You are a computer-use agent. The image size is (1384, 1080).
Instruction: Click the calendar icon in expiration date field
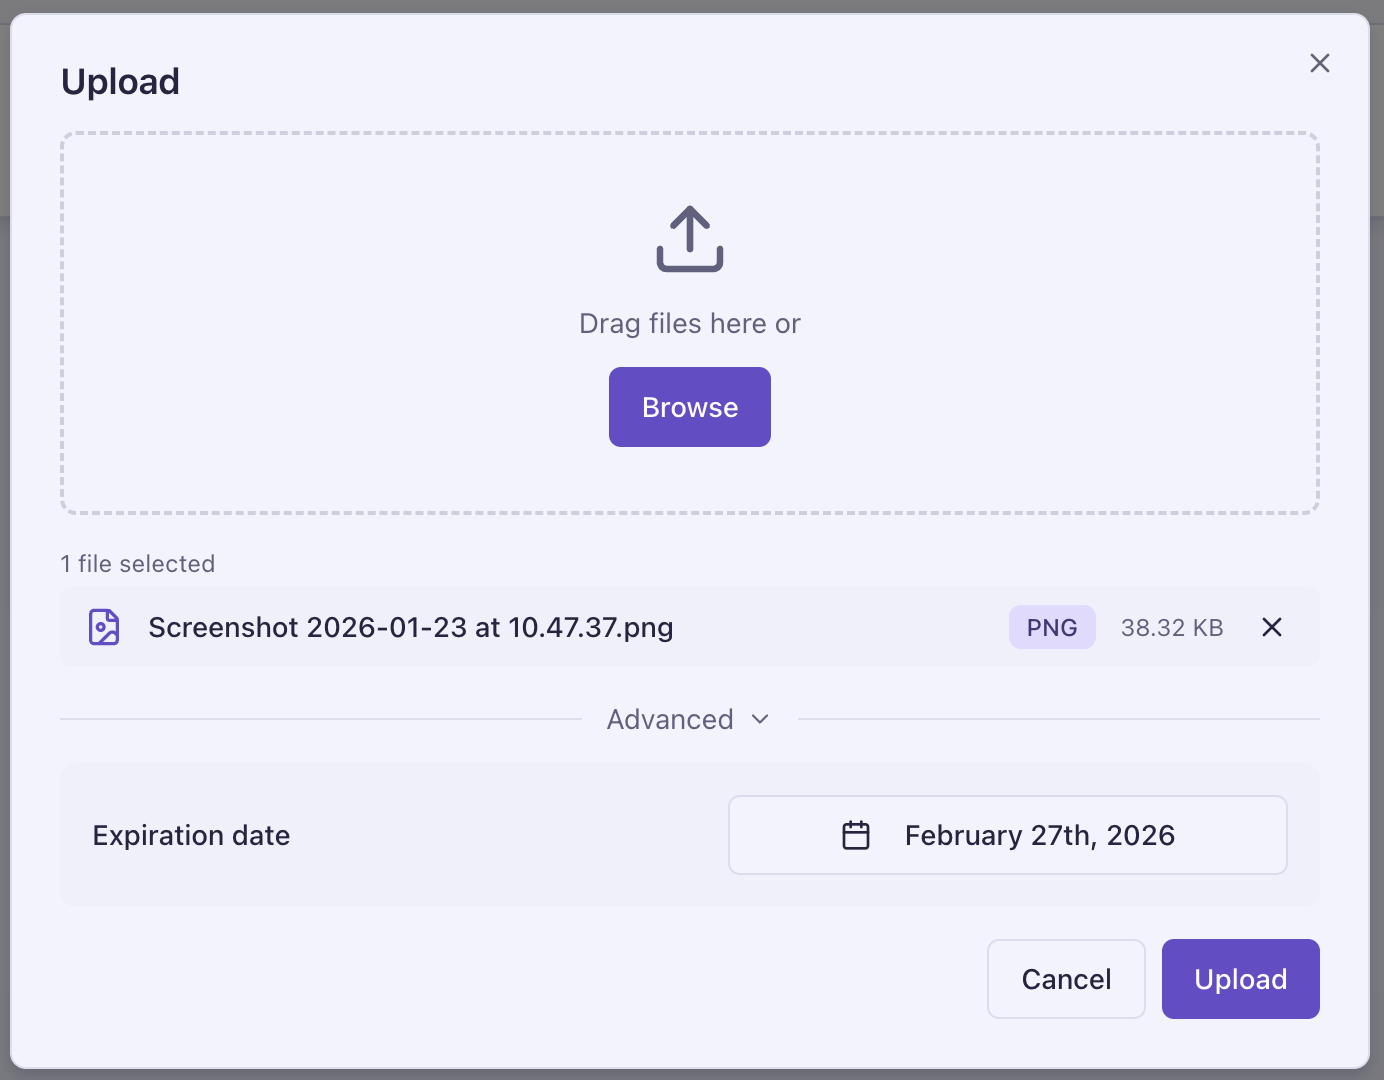point(856,835)
